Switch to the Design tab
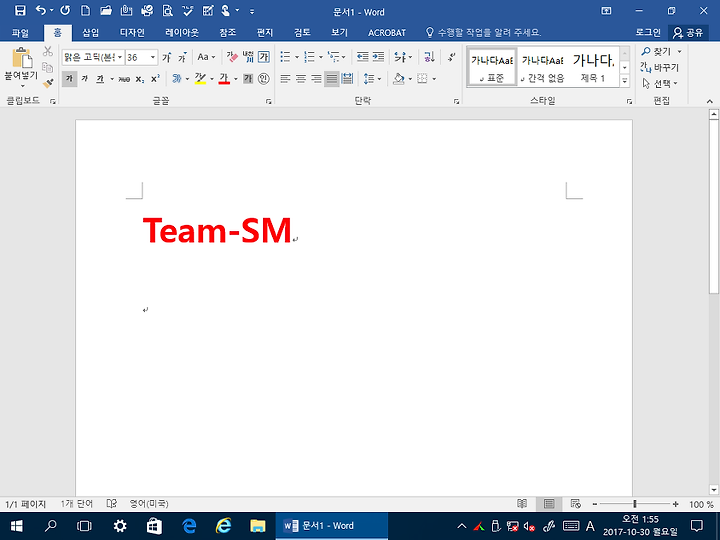Image resolution: width=720 pixels, height=540 pixels. [132, 33]
